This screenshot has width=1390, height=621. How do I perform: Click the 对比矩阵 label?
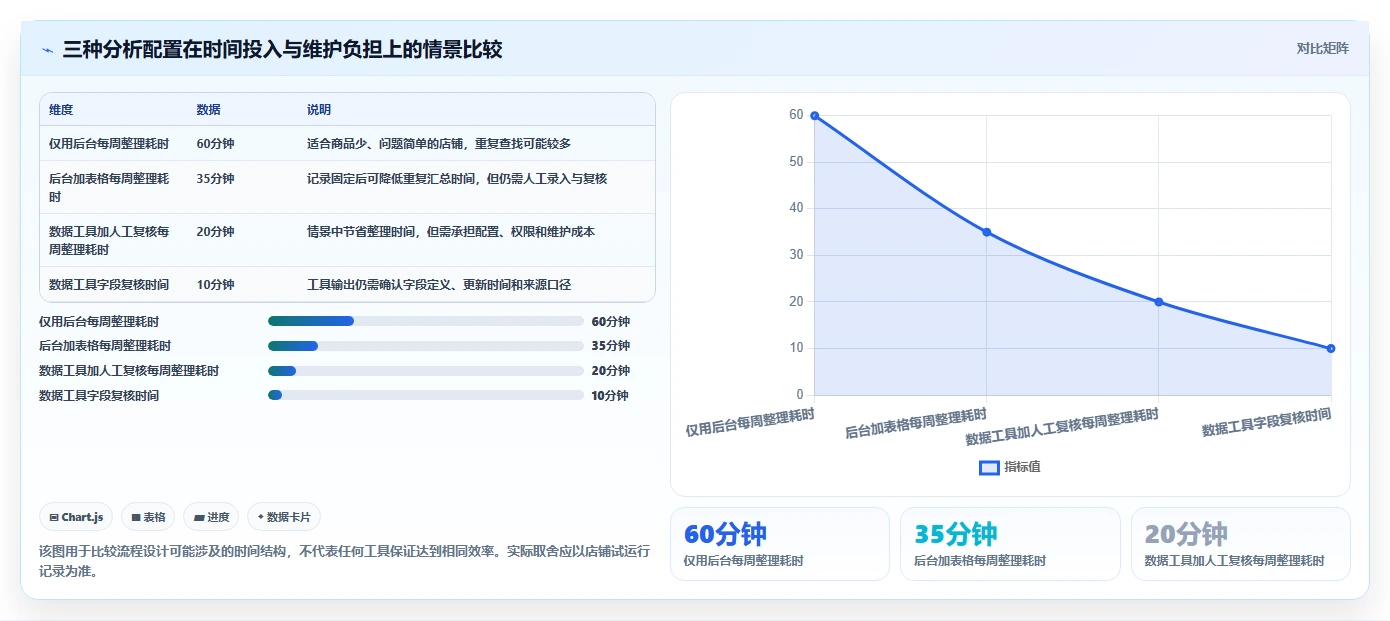click(1322, 48)
